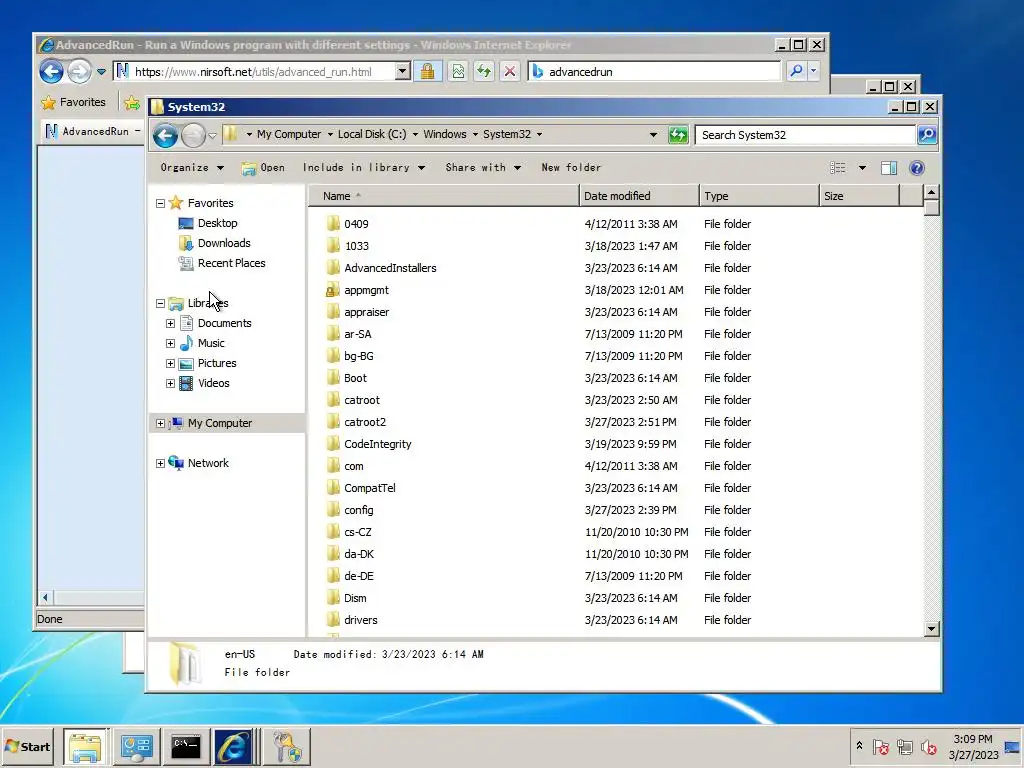
Task: Open the Explorer address bar history dropdown
Action: 653,135
